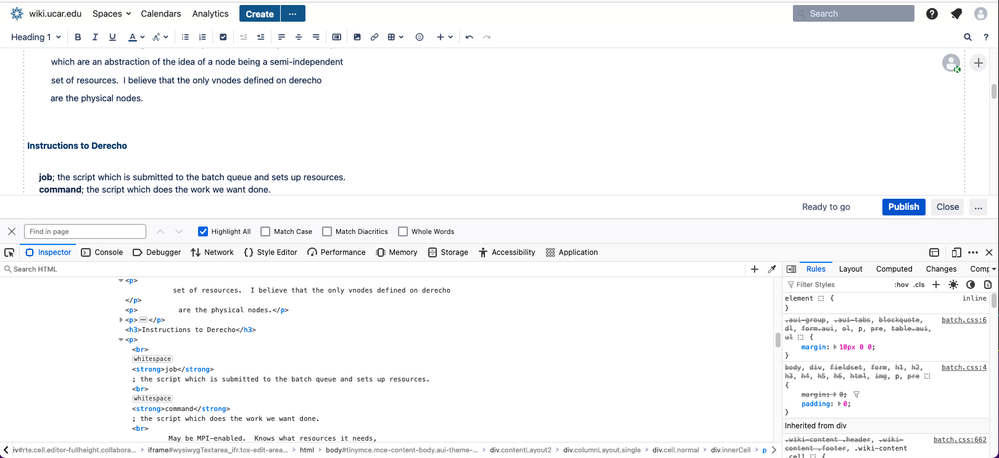Viewport: 999px width, 458px height.
Task: Open the page layout tool
Action: 337,37
